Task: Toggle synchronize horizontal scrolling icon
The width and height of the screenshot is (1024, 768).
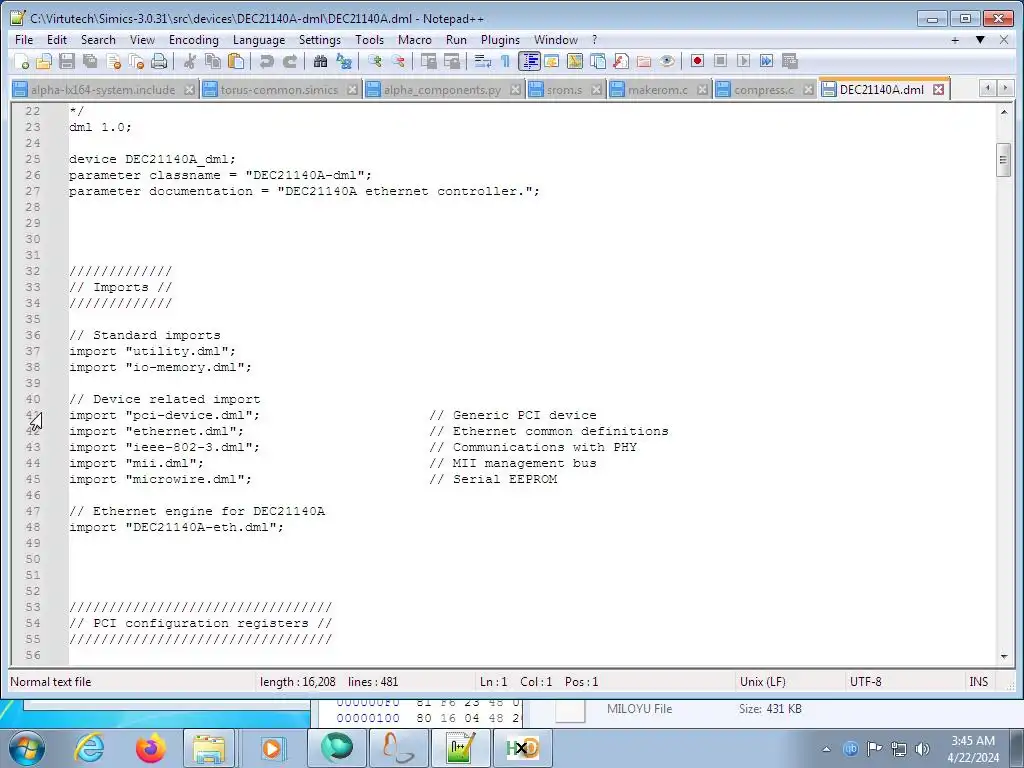Action: pos(452,61)
